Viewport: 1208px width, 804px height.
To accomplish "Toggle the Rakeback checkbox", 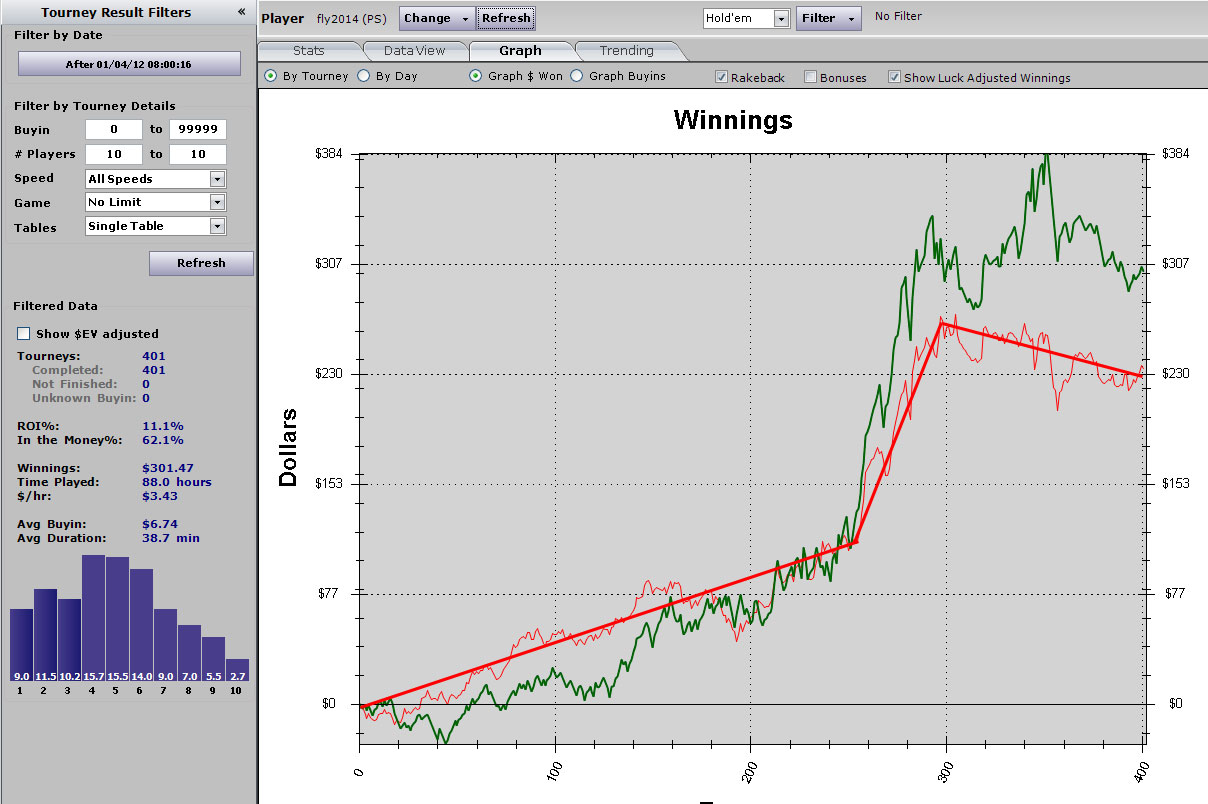I will 721,77.
